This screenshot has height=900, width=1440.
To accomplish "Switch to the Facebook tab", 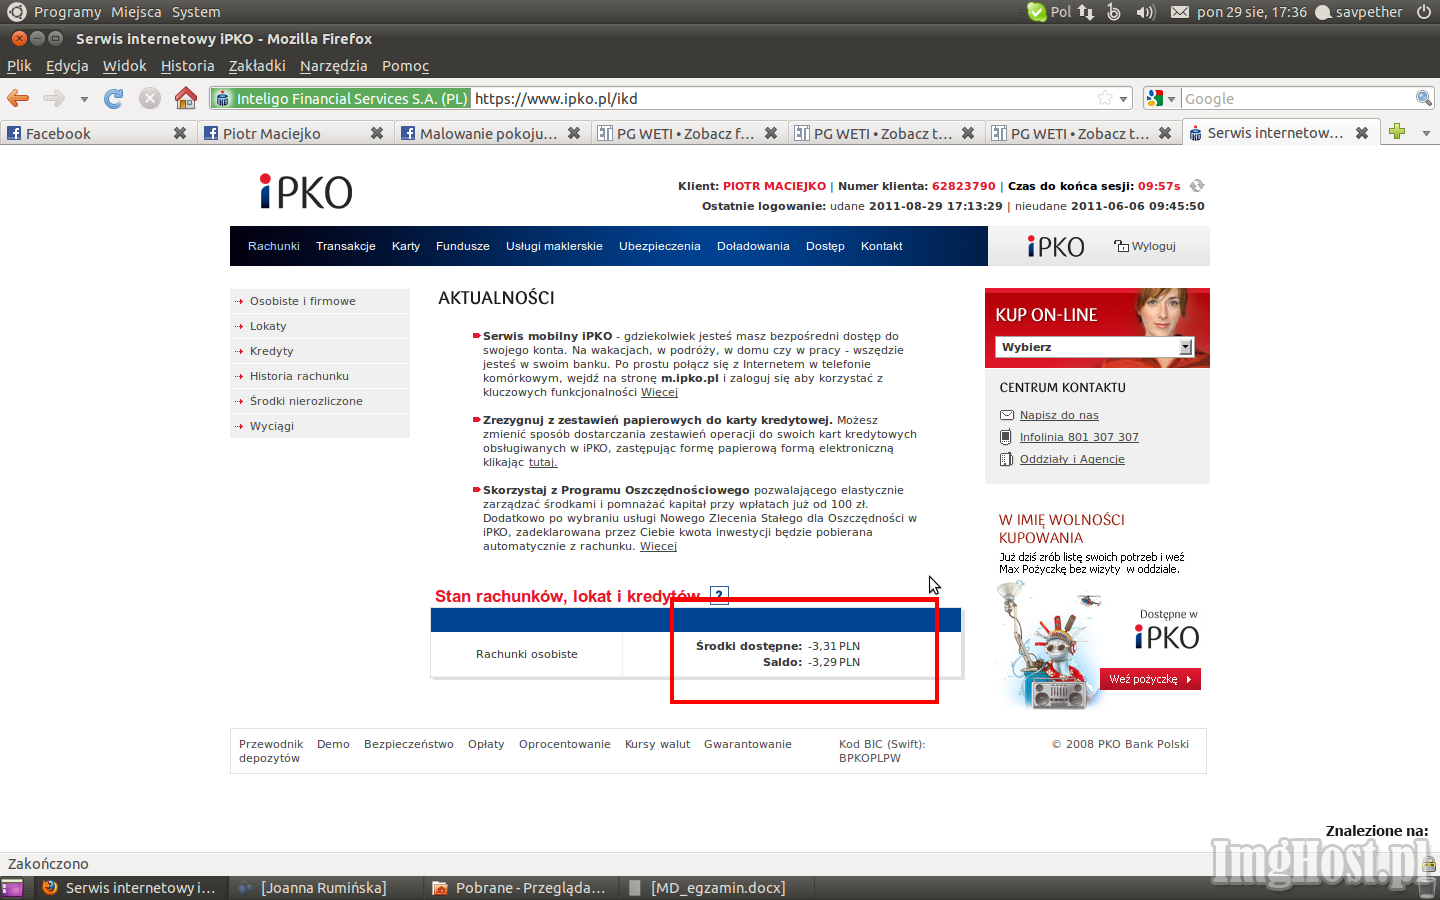I will (x=97, y=133).
